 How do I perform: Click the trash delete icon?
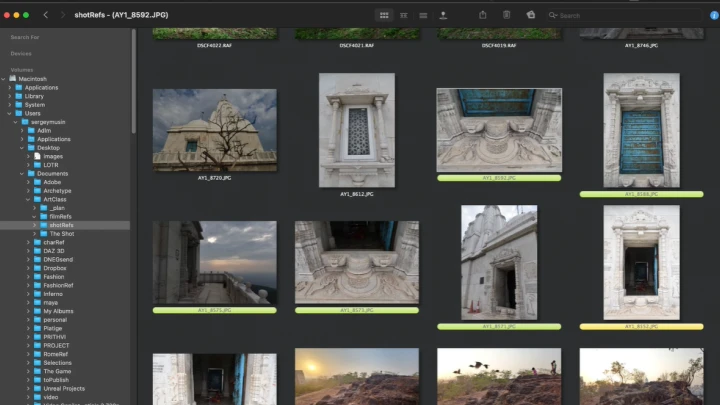(506, 15)
